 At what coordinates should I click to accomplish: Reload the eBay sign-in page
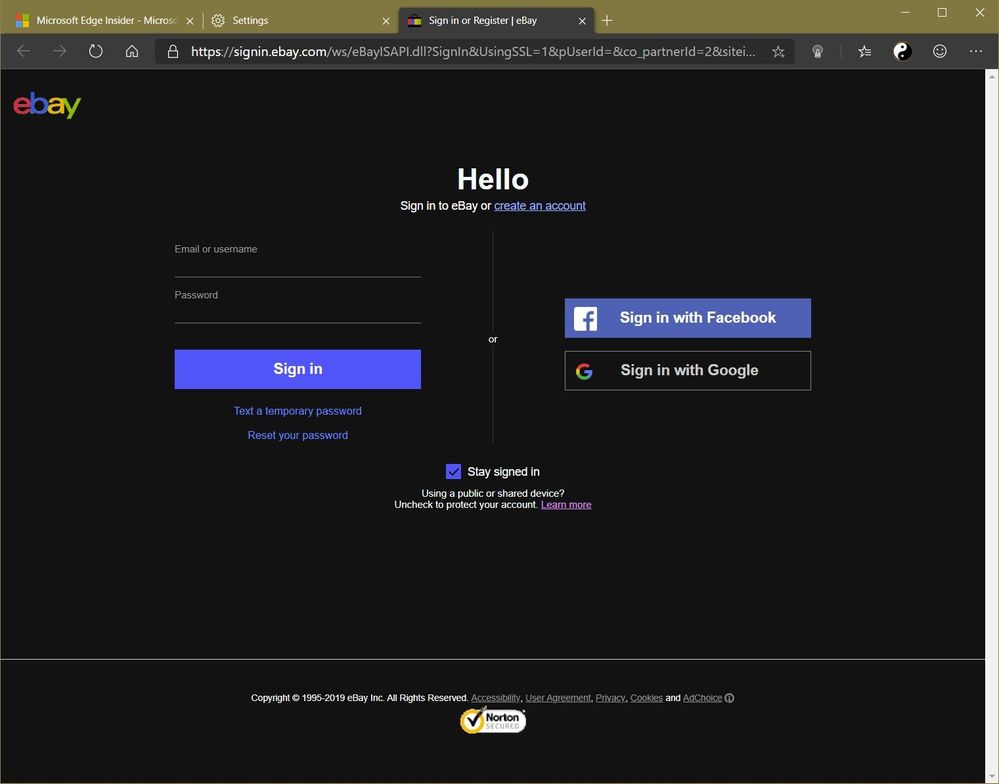(x=96, y=51)
